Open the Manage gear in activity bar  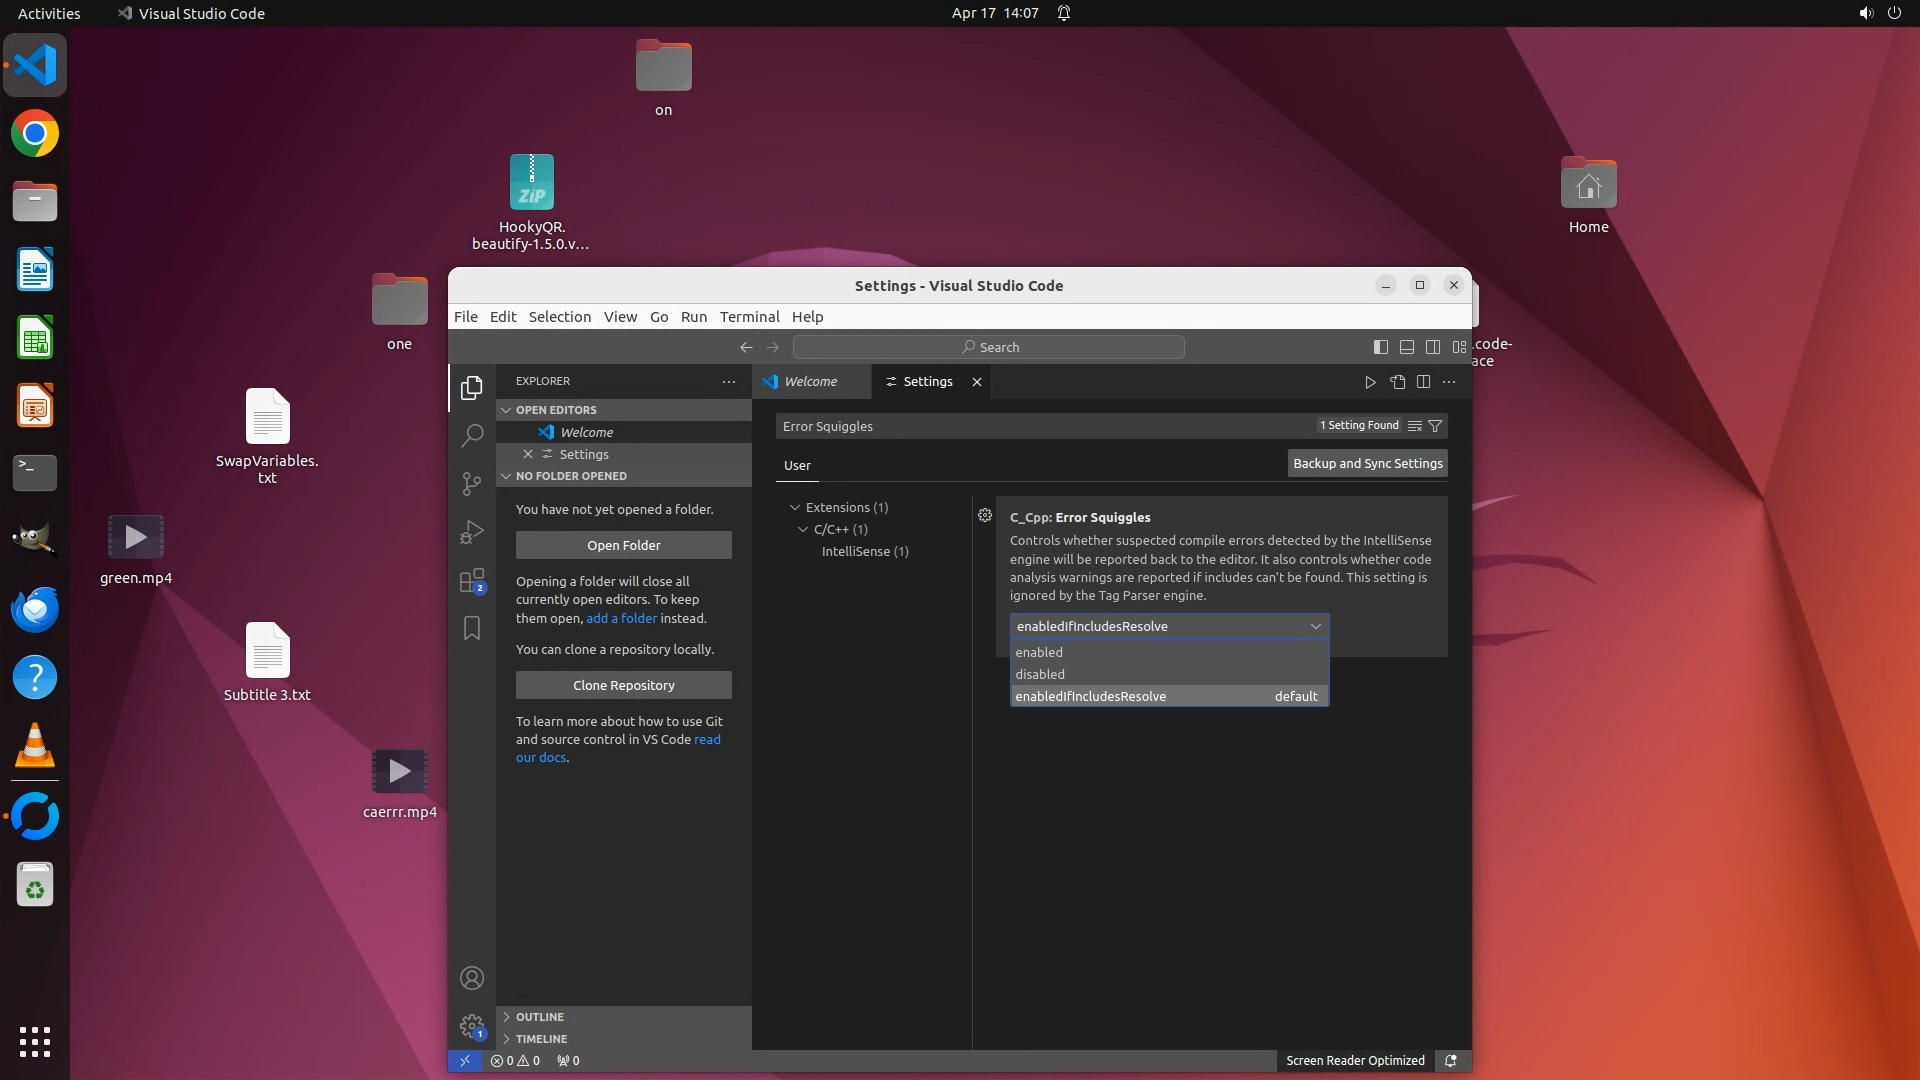(x=472, y=1026)
